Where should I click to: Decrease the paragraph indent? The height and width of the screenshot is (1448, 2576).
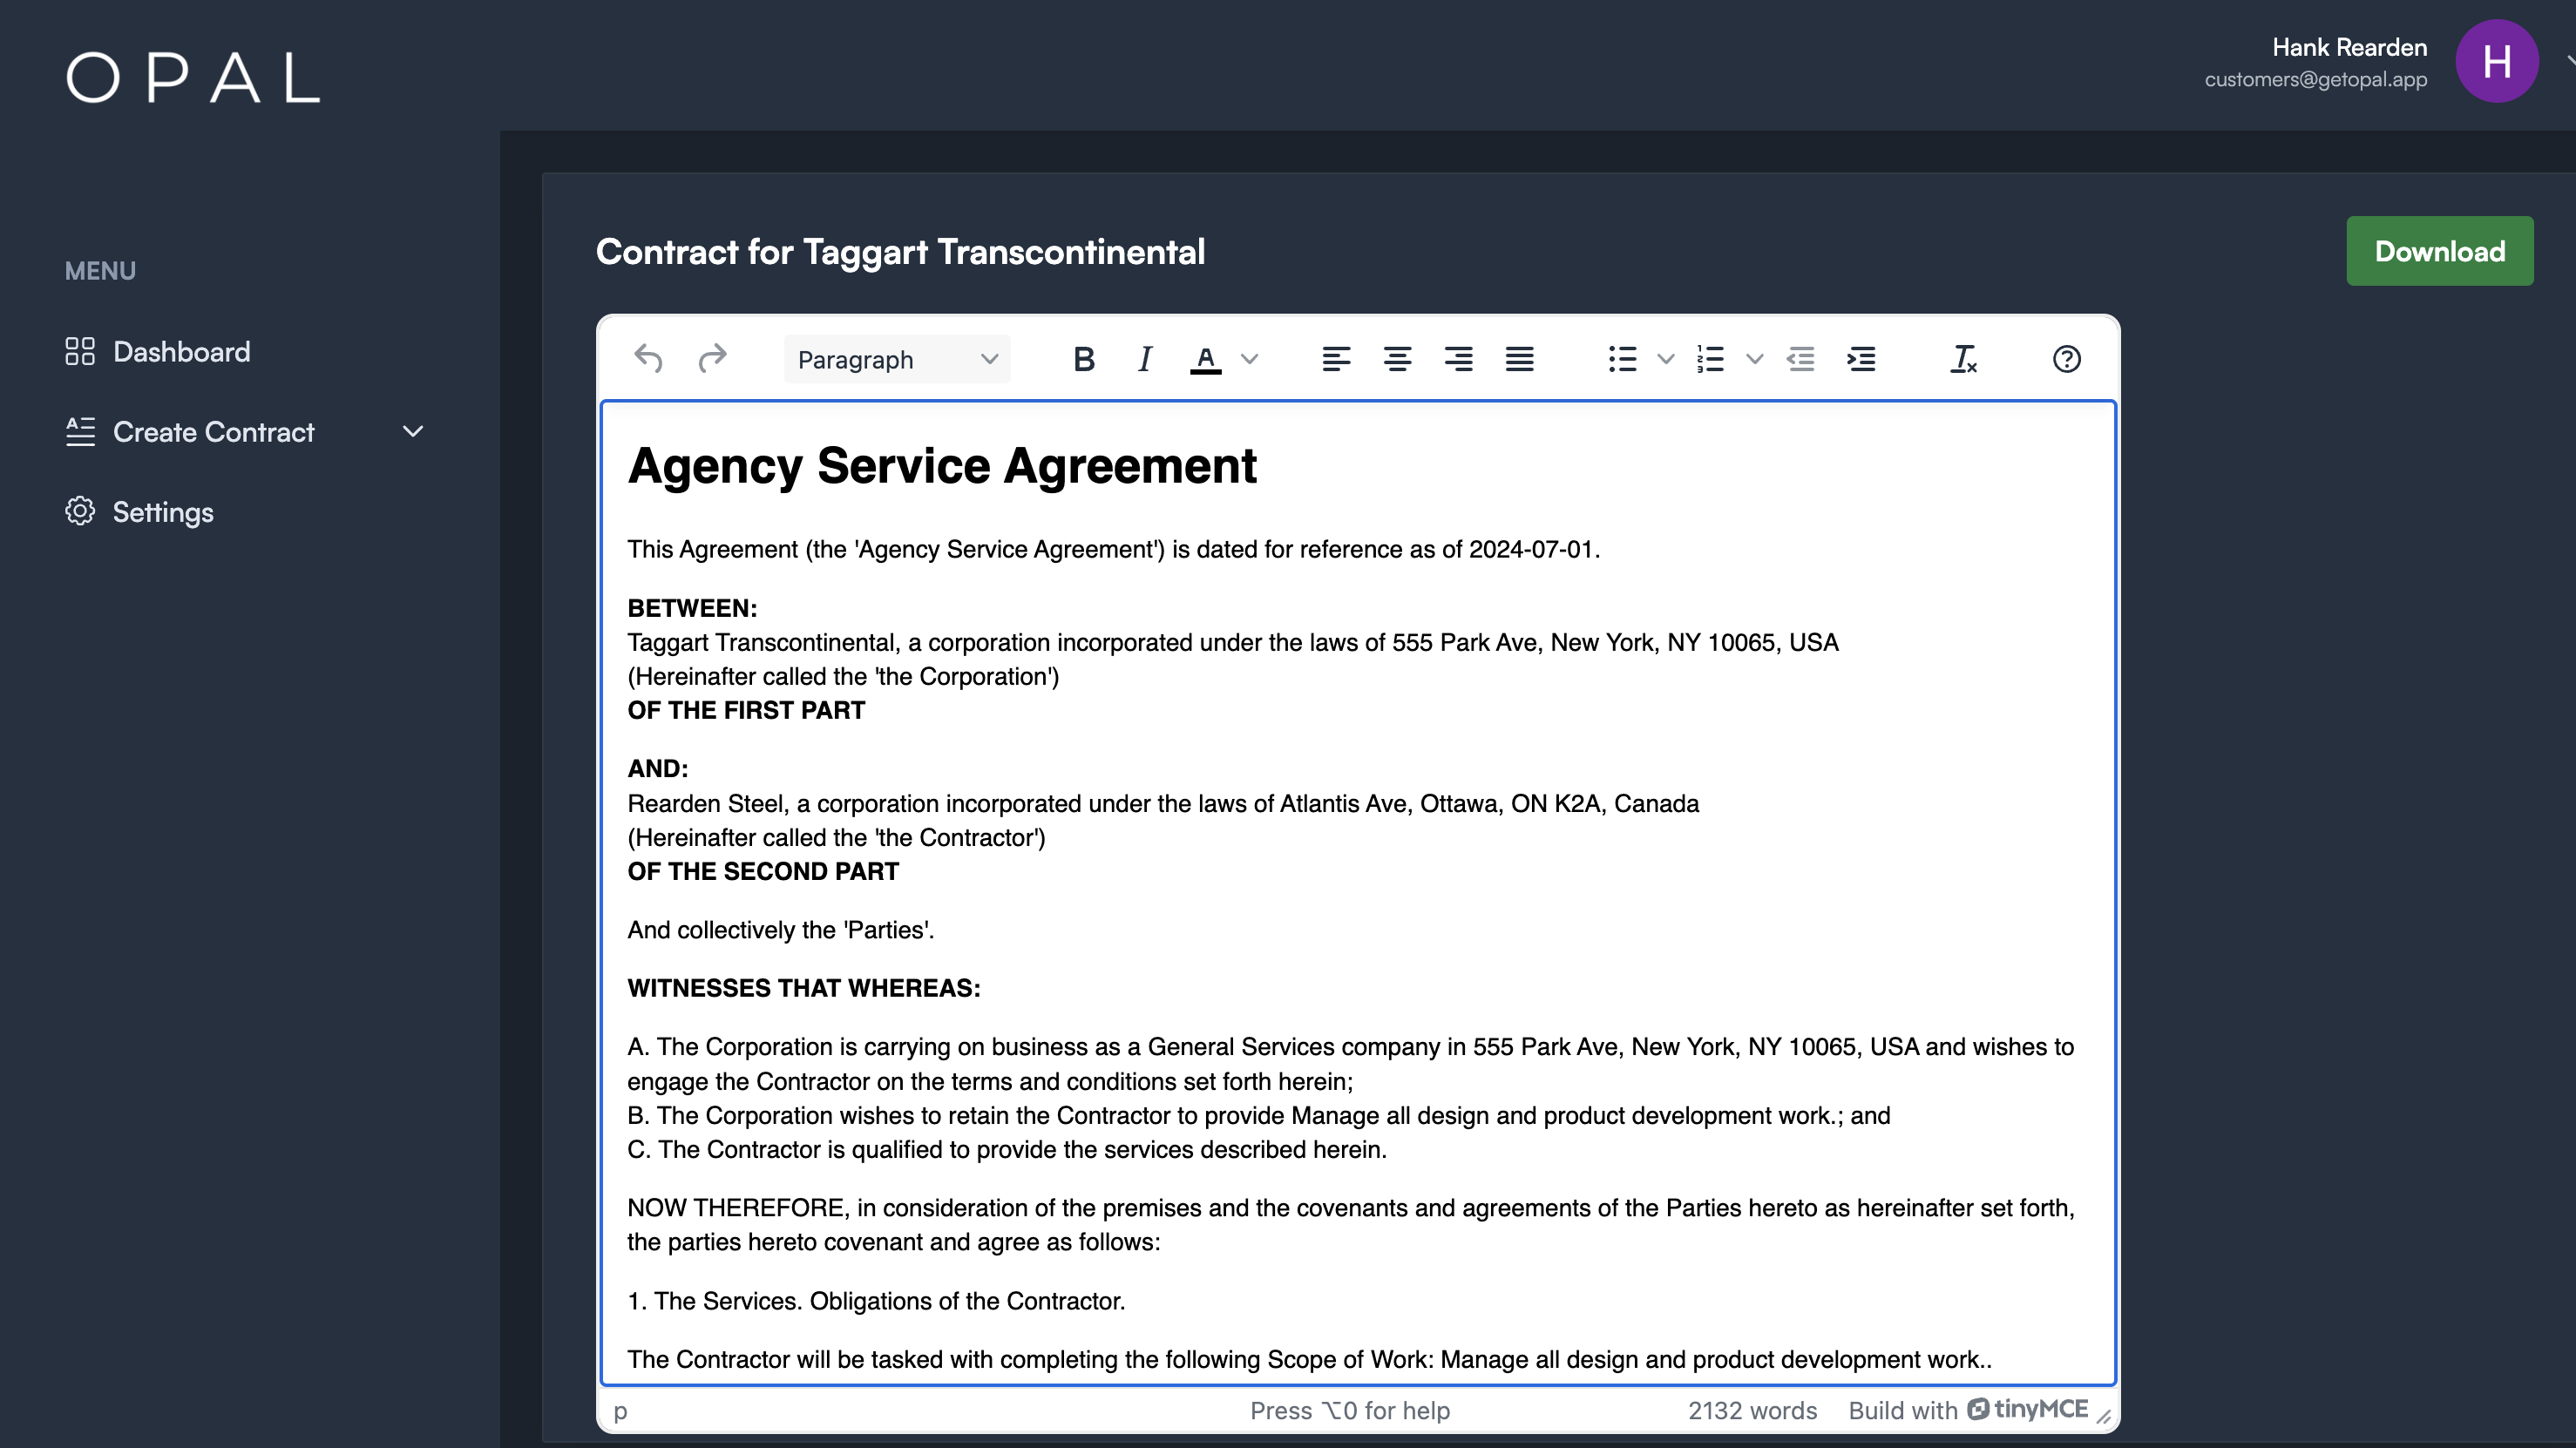click(1800, 359)
